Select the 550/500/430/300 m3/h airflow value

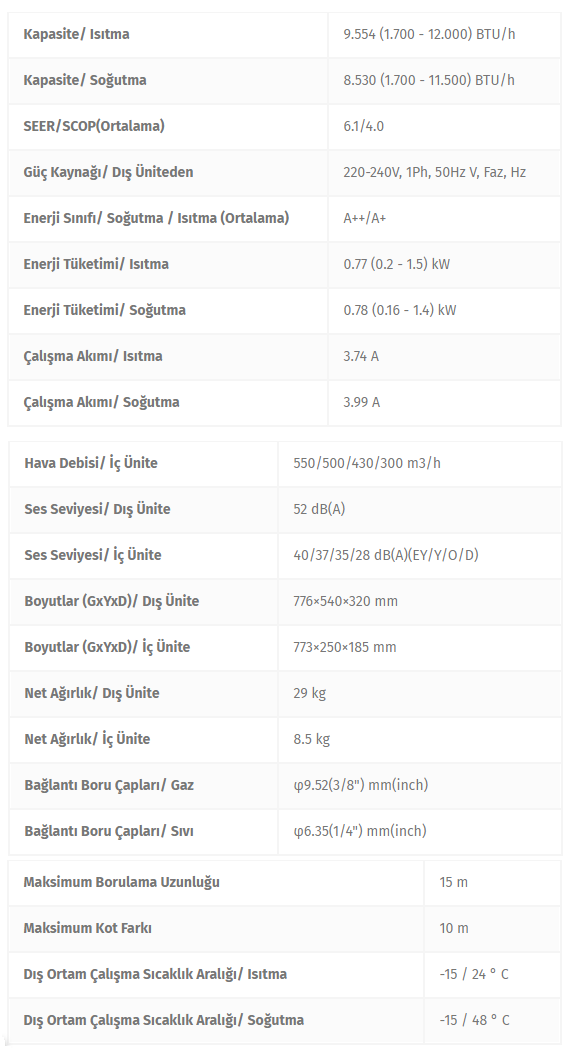pyautogui.click(x=367, y=463)
